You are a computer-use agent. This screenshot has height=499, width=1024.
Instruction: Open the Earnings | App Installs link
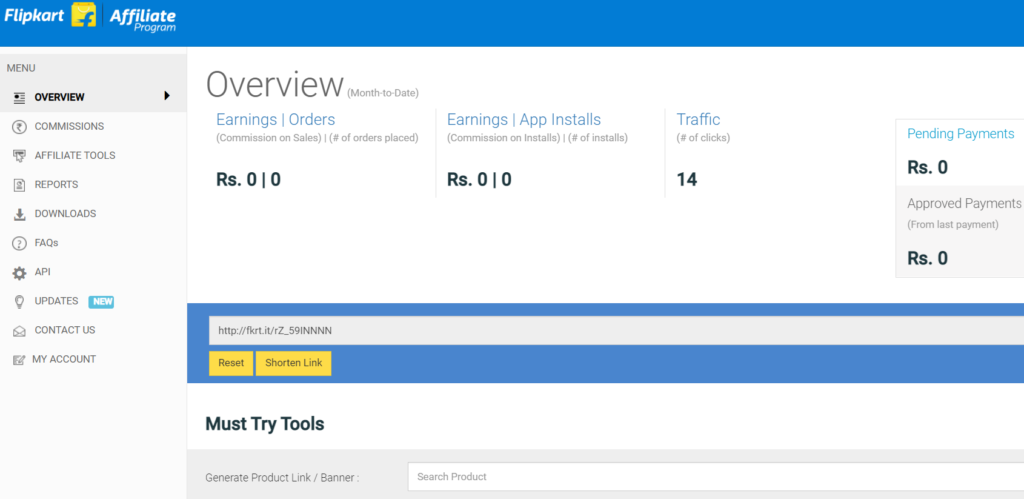click(524, 120)
